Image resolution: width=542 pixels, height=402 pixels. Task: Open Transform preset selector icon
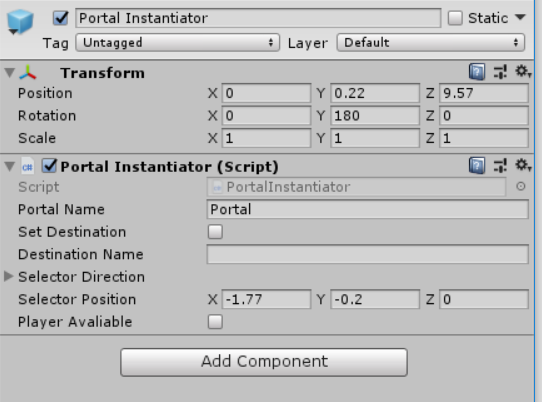pos(500,72)
